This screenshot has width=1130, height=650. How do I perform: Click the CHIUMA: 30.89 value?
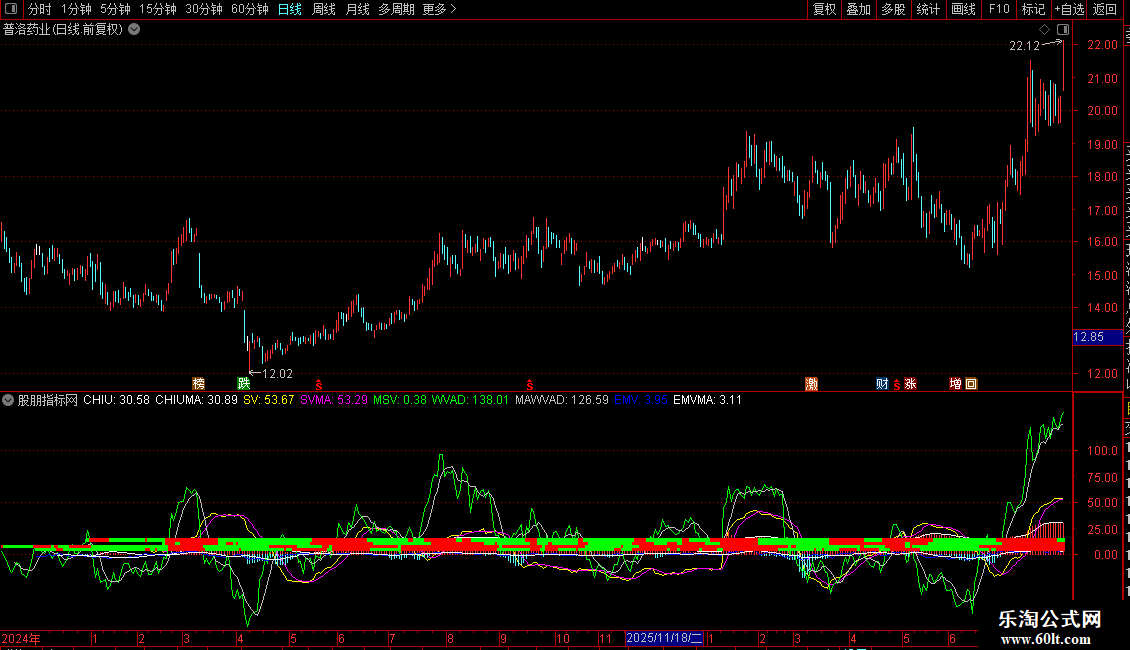[196, 400]
